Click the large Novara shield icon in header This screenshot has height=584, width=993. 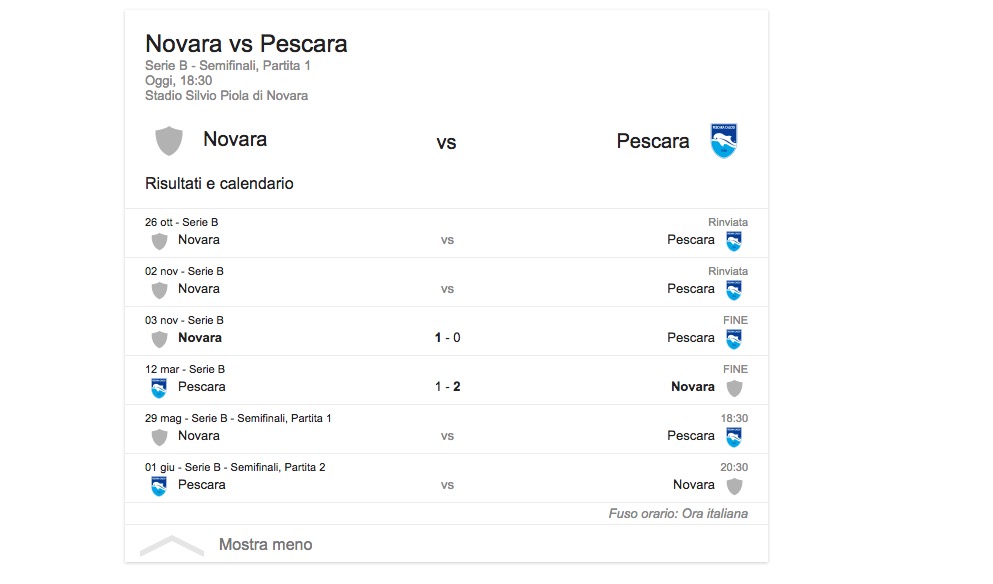[x=169, y=141]
